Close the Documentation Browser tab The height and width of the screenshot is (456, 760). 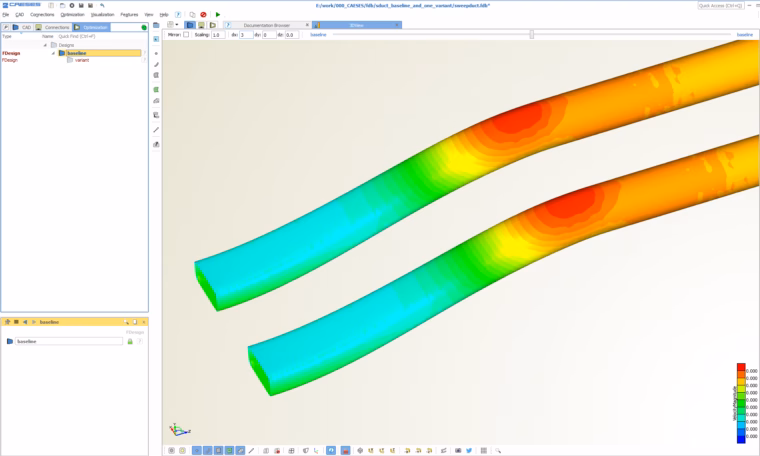click(307, 25)
